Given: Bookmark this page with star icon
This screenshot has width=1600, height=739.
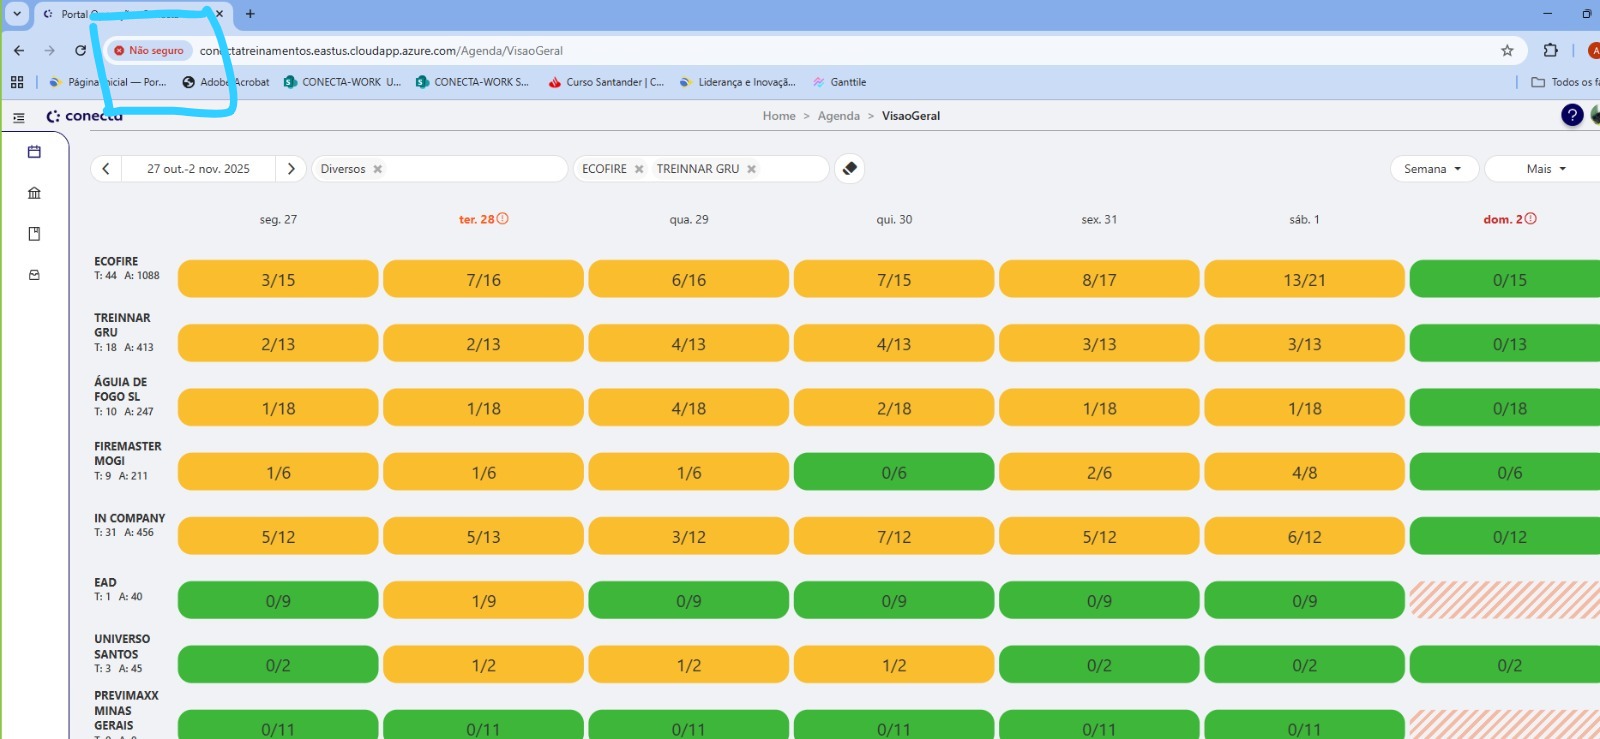Looking at the screenshot, I should pos(1507,51).
